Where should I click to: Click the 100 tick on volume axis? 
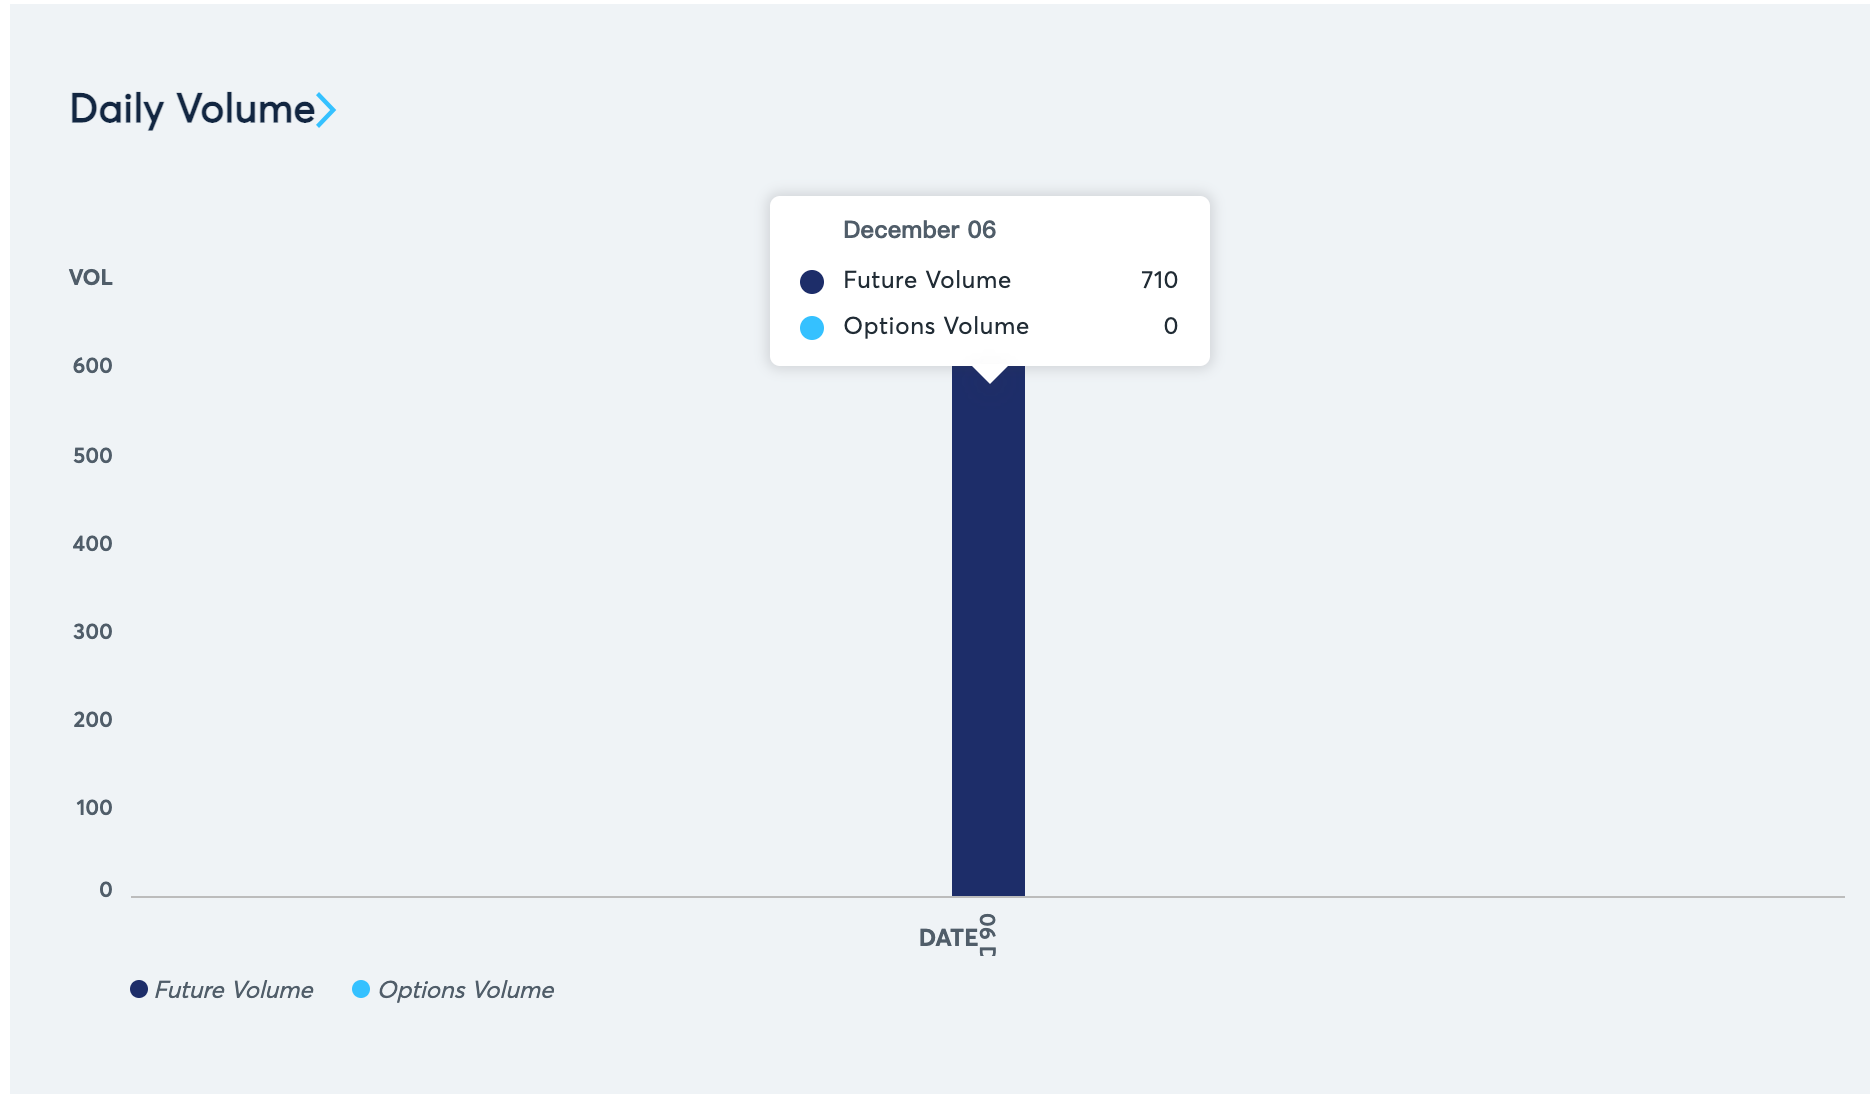[94, 808]
